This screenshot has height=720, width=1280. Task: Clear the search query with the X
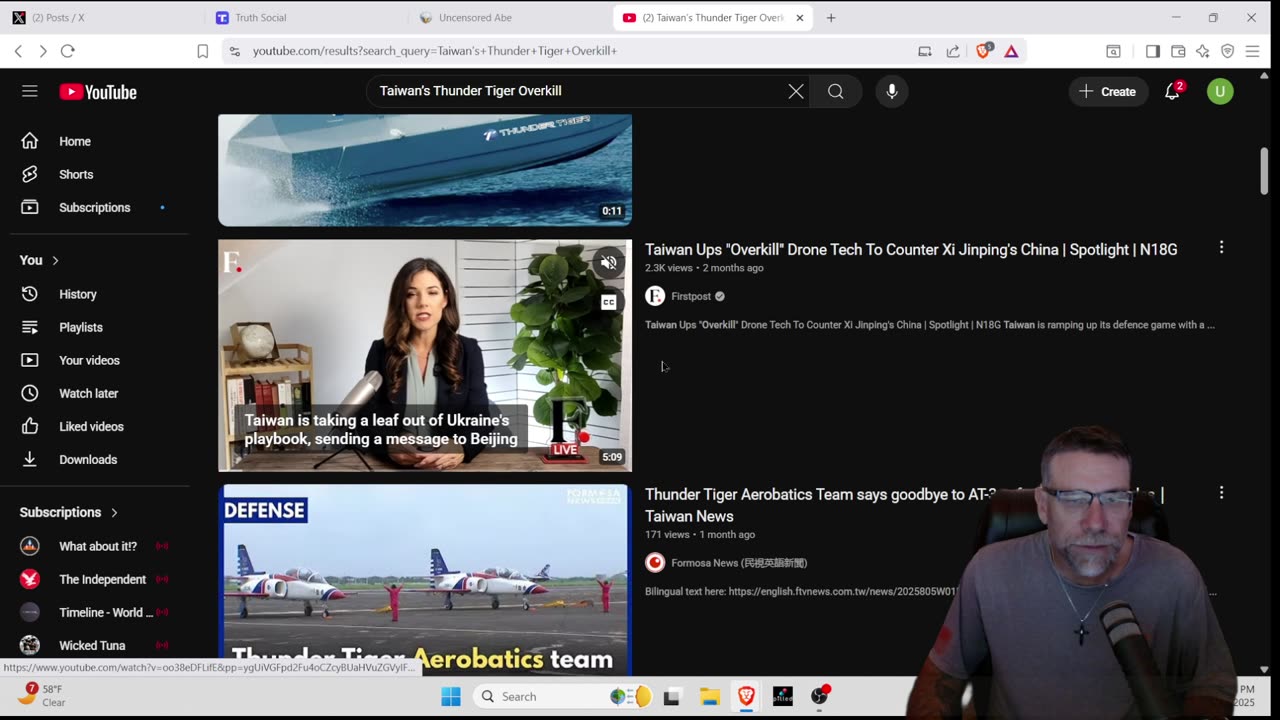[796, 91]
